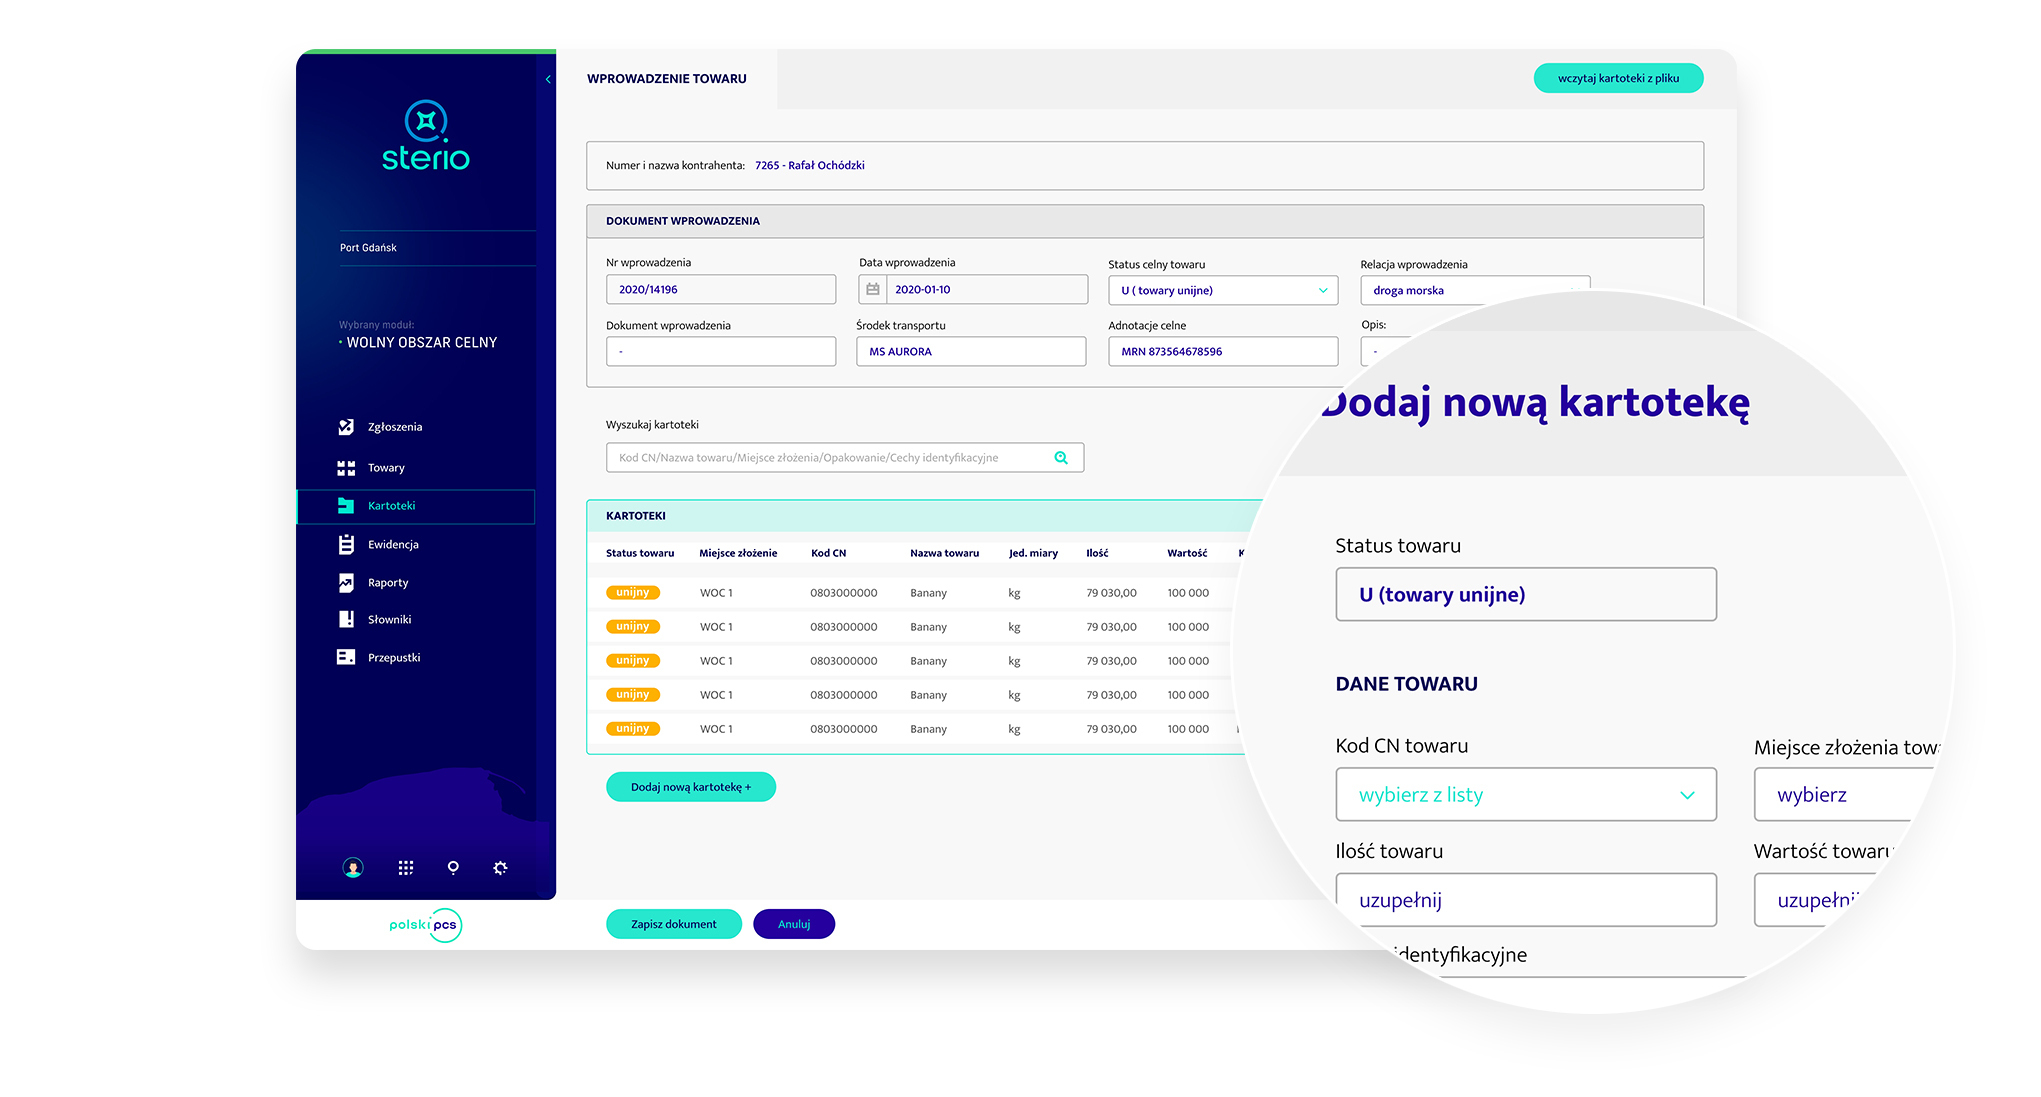Click Ilość towaru uzupełnij field
Screen dimensions: 2041x1097
point(1526,900)
